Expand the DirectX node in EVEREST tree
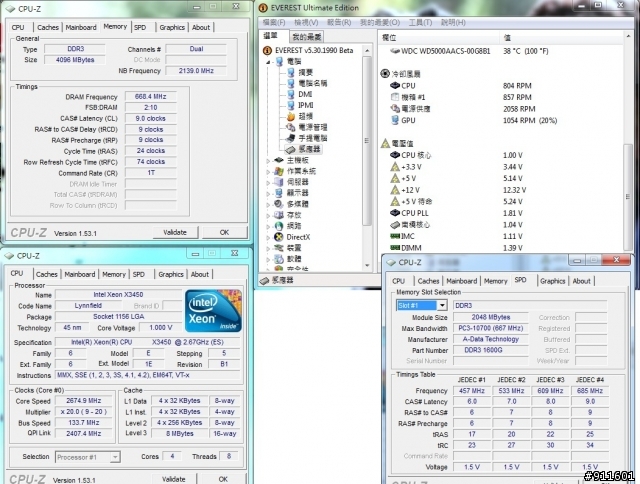Image resolution: width=640 pixels, height=484 pixels. click(269, 237)
